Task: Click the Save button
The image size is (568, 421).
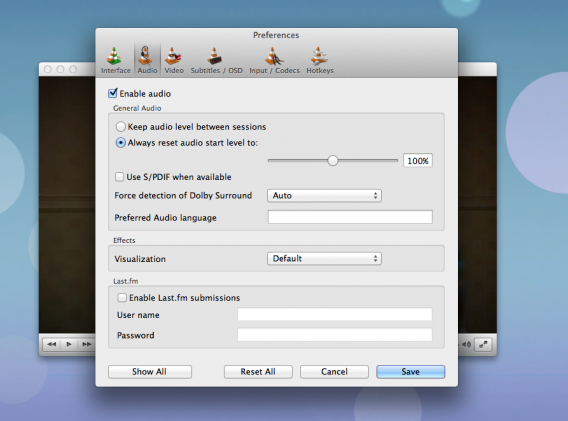Action: (410, 372)
